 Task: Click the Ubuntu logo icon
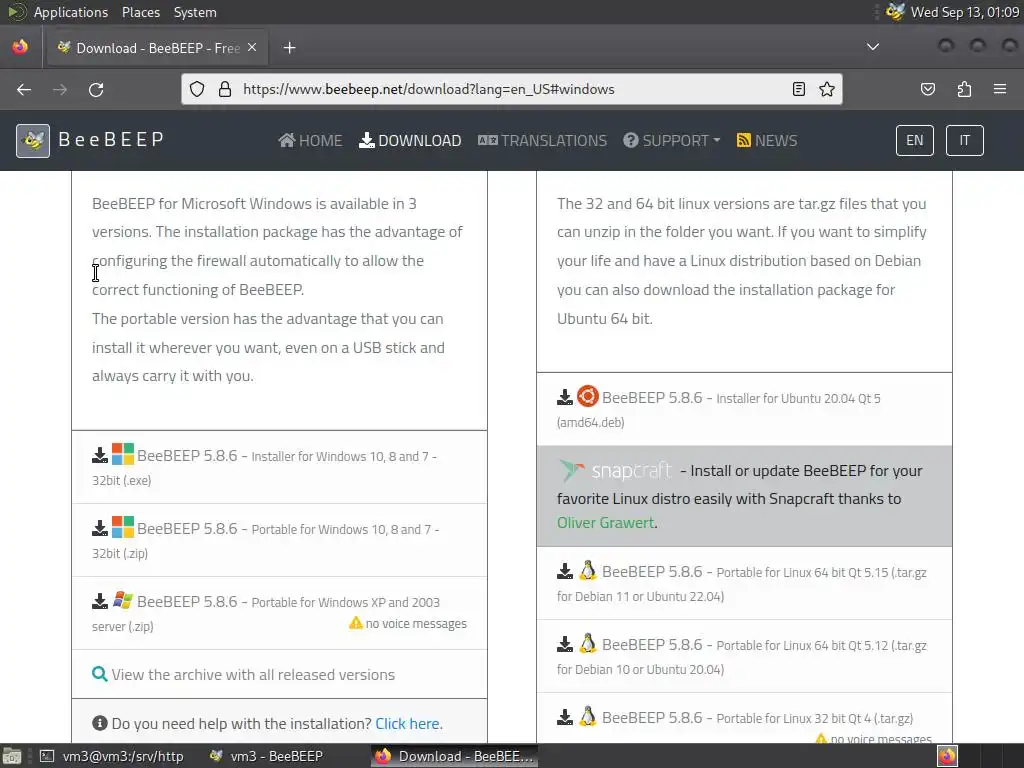(588, 396)
